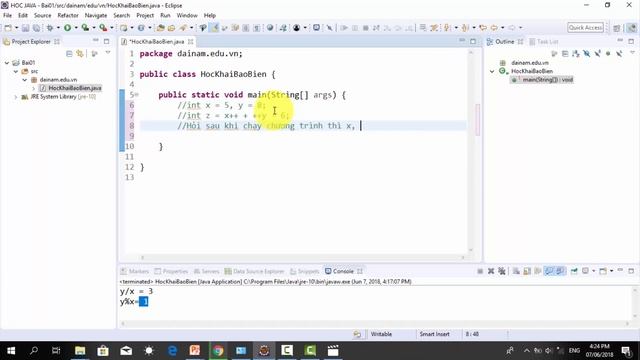Collapse the dainam.edu.vn package node

coord(24,80)
